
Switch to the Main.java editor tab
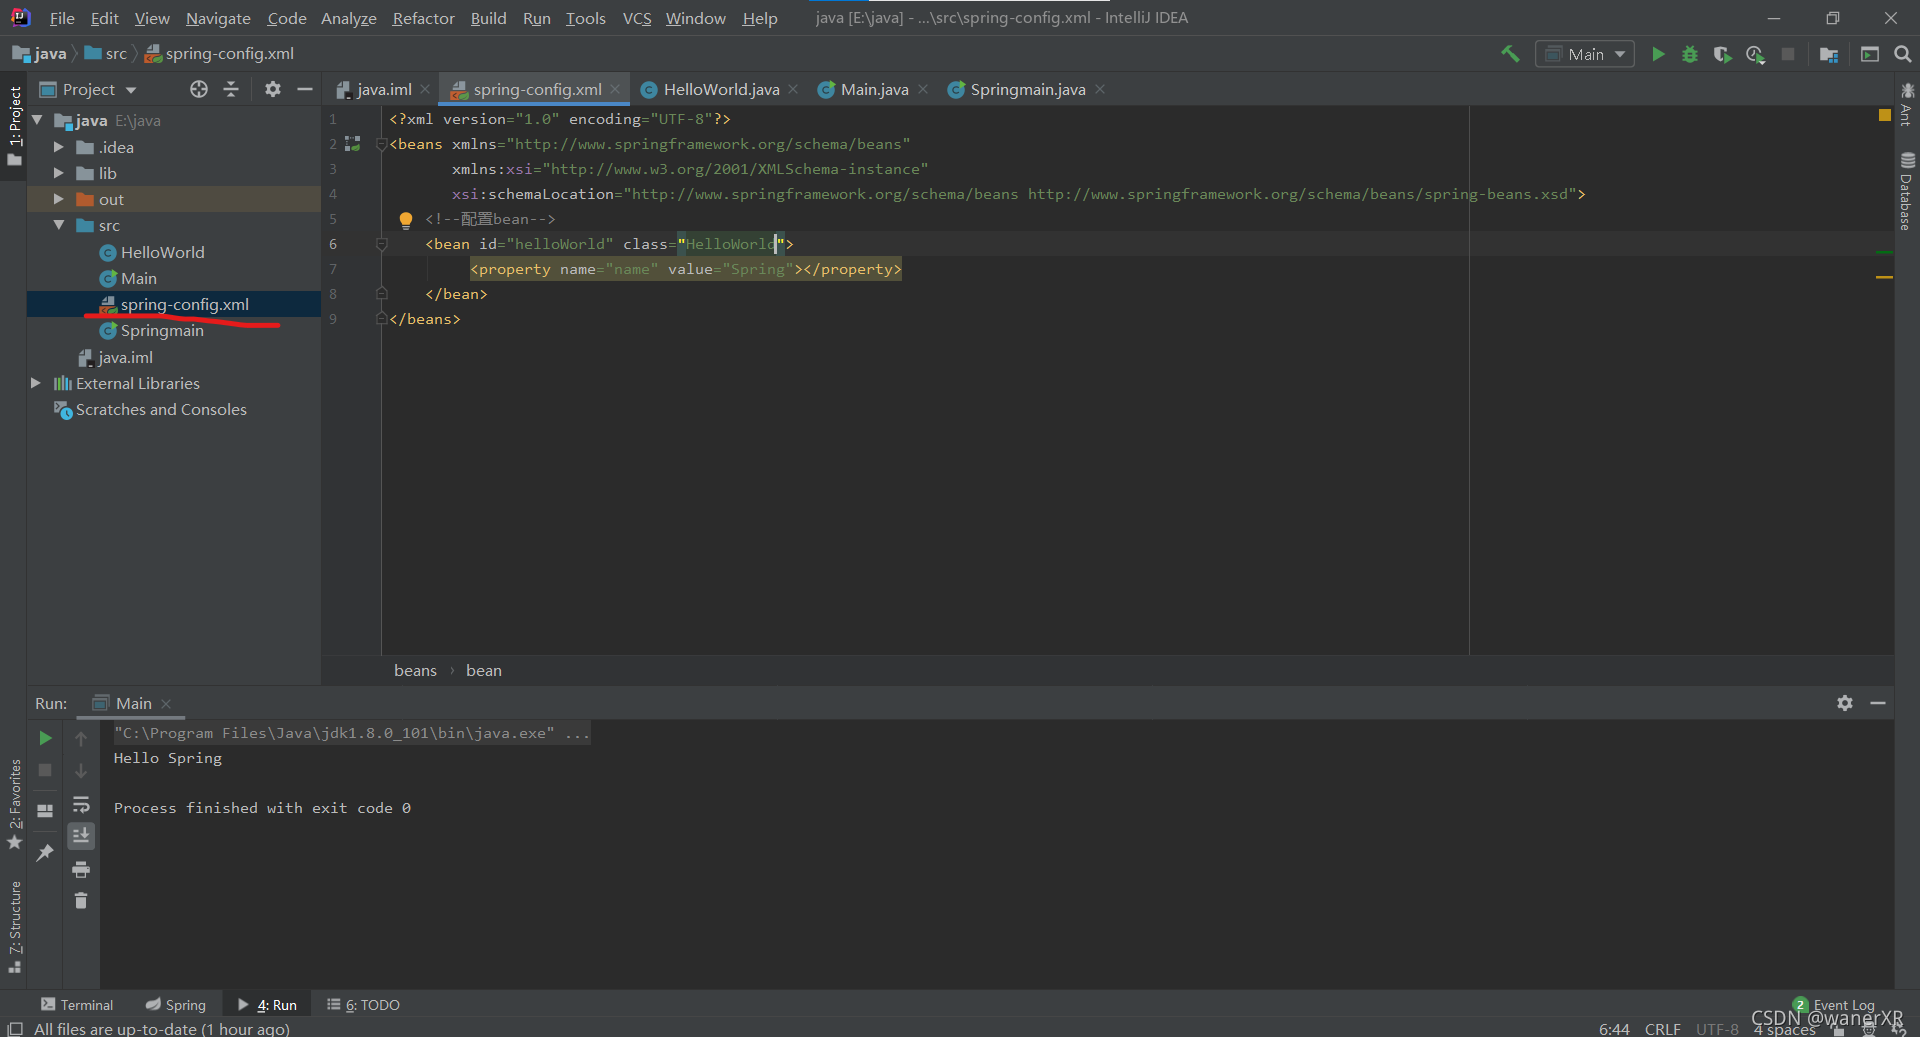(x=874, y=89)
